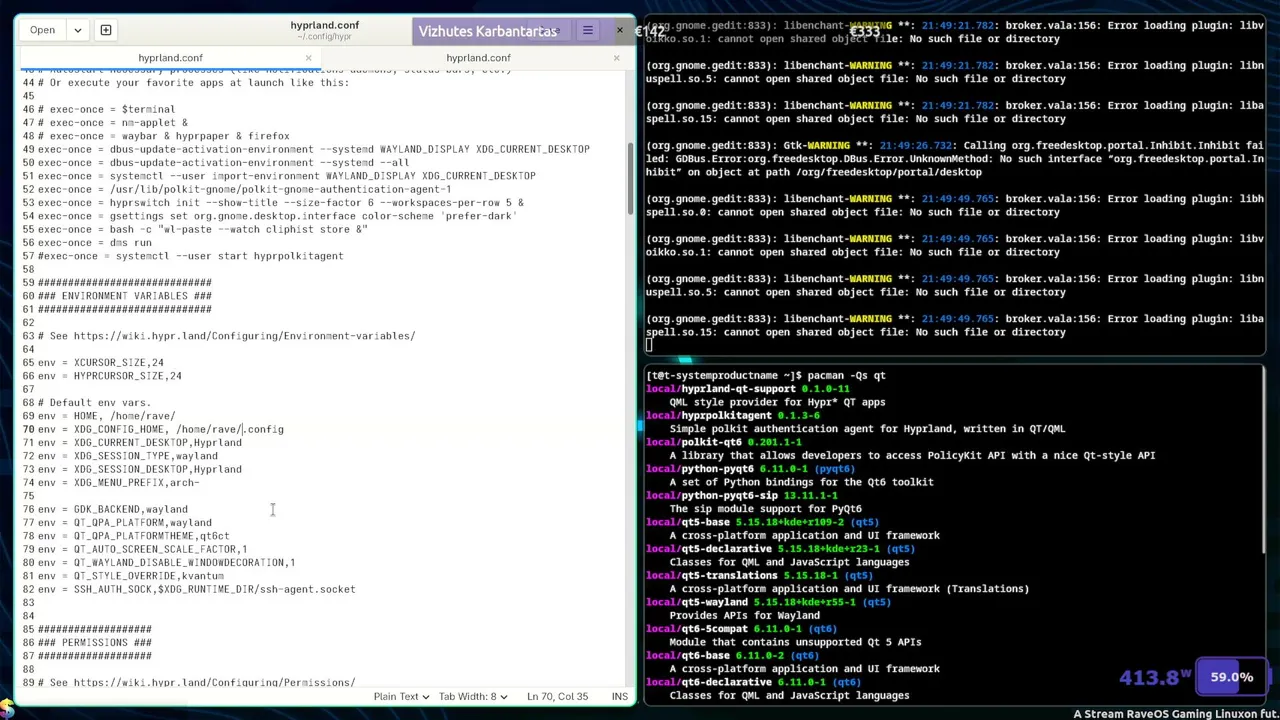The width and height of the screenshot is (1280, 720).
Task: Click the 'pacman -Qs qt' command in terminal
Action: 846,376
